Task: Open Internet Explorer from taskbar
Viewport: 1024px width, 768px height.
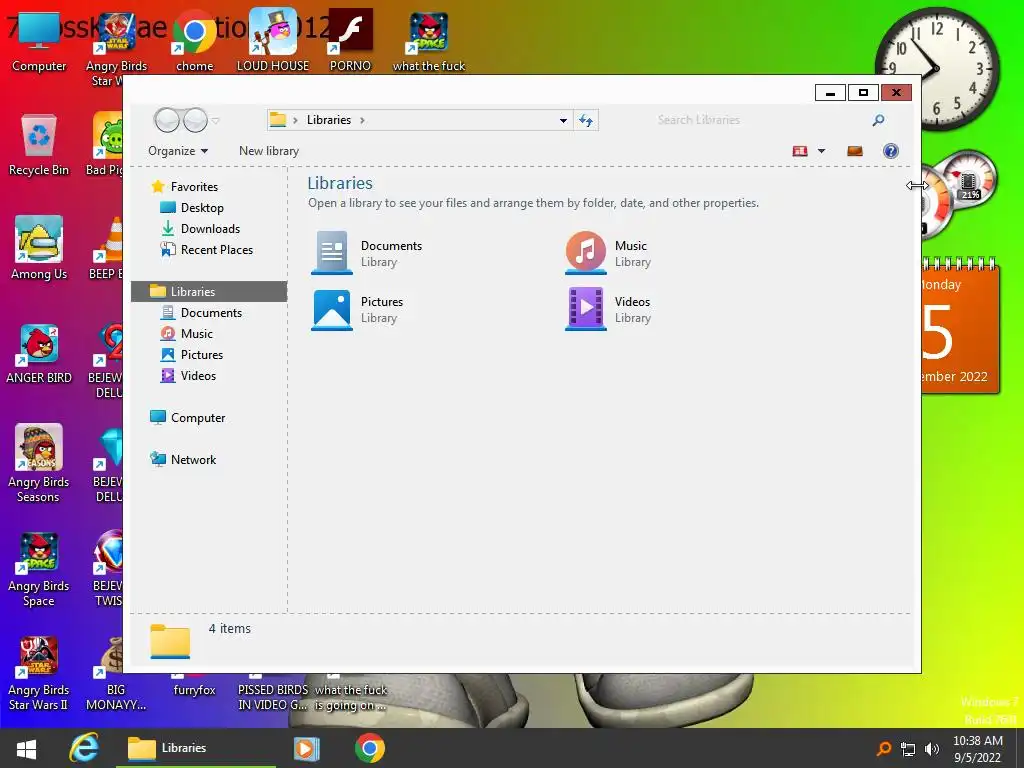Action: pos(84,748)
